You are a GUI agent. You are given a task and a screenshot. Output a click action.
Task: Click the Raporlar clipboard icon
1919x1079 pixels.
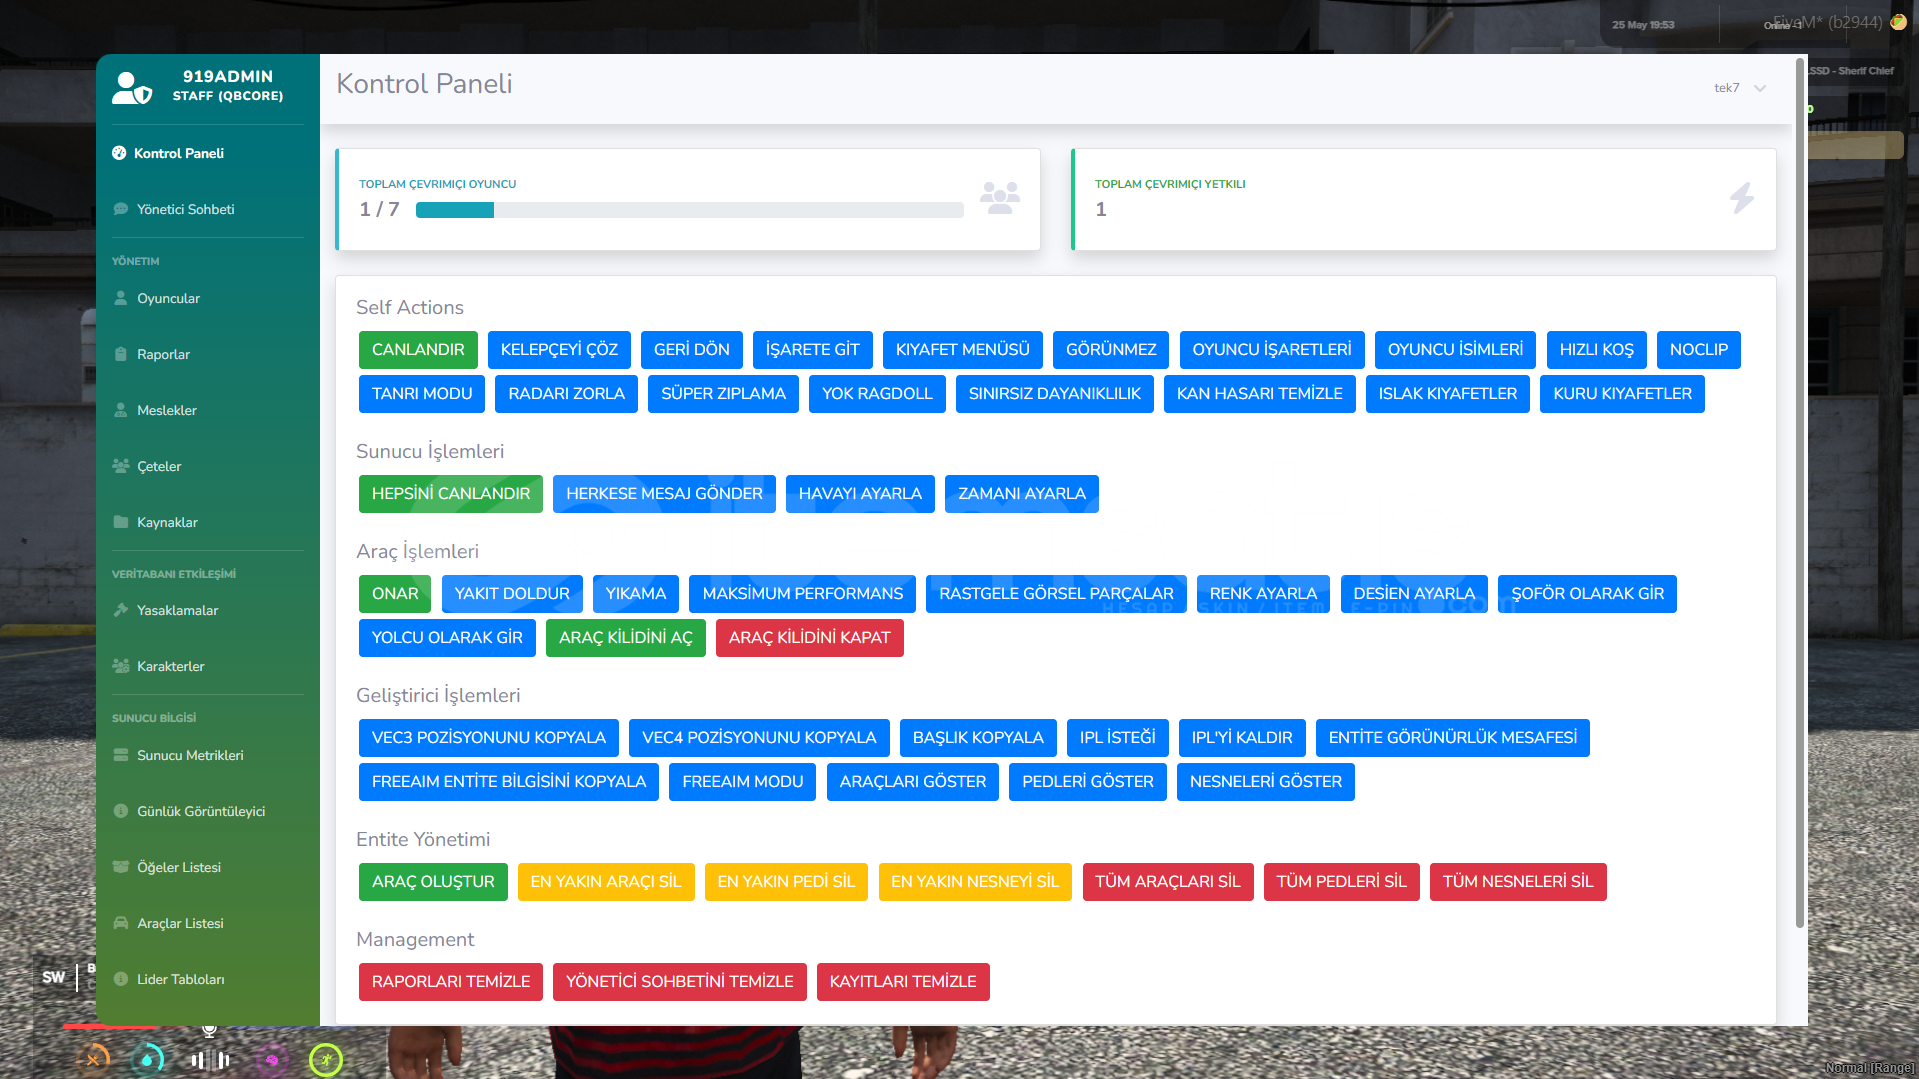pyautogui.click(x=121, y=354)
